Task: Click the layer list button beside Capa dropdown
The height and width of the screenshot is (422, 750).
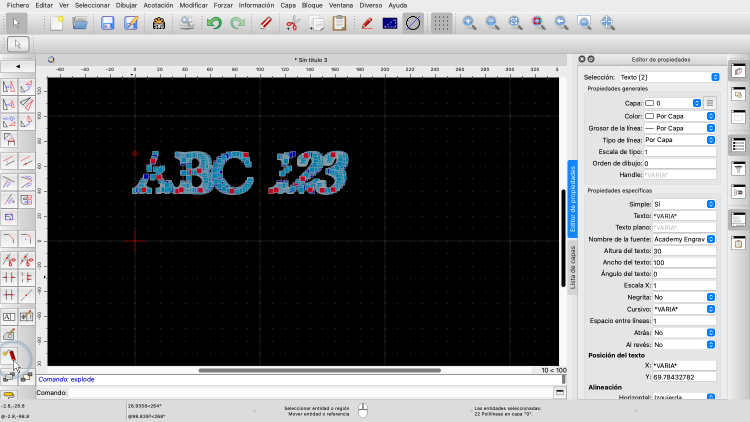Action: coord(710,103)
